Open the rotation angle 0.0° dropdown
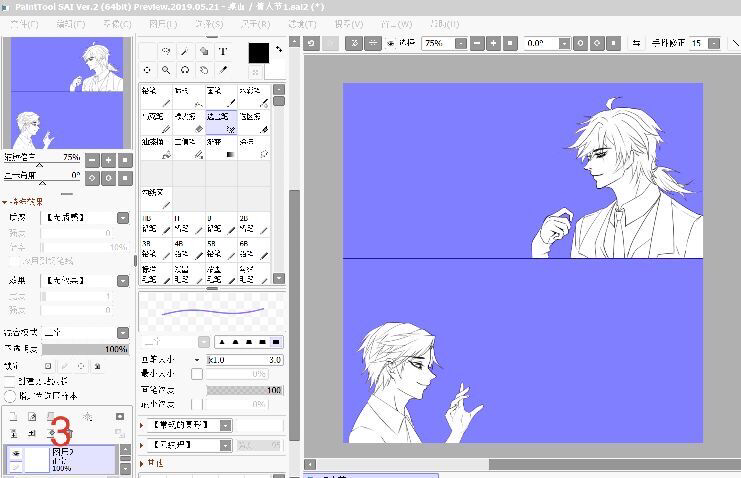The image size is (741, 478). (564, 44)
